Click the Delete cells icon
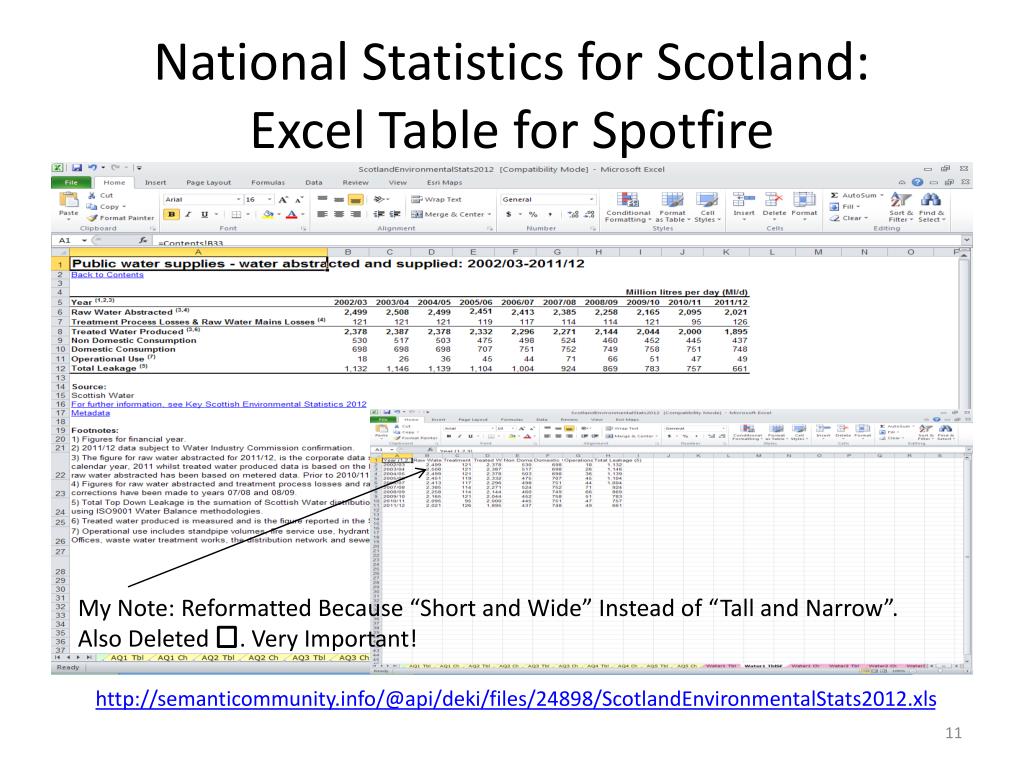Image resolution: width=1024 pixels, height=768 pixels. pos(774,200)
